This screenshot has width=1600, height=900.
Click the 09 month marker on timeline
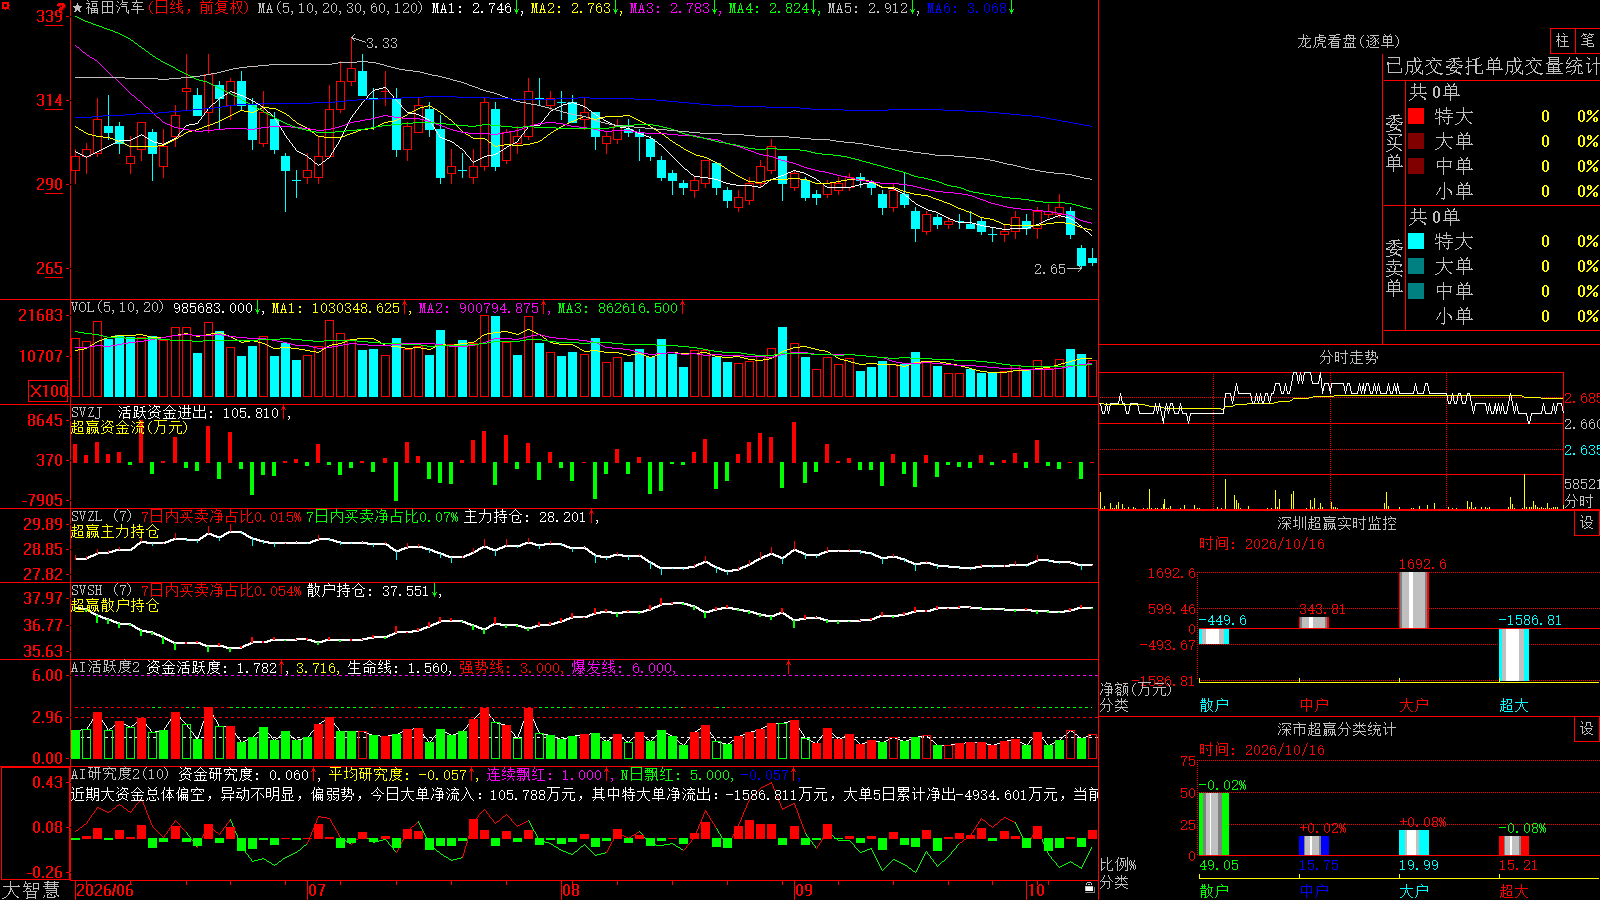(804, 890)
